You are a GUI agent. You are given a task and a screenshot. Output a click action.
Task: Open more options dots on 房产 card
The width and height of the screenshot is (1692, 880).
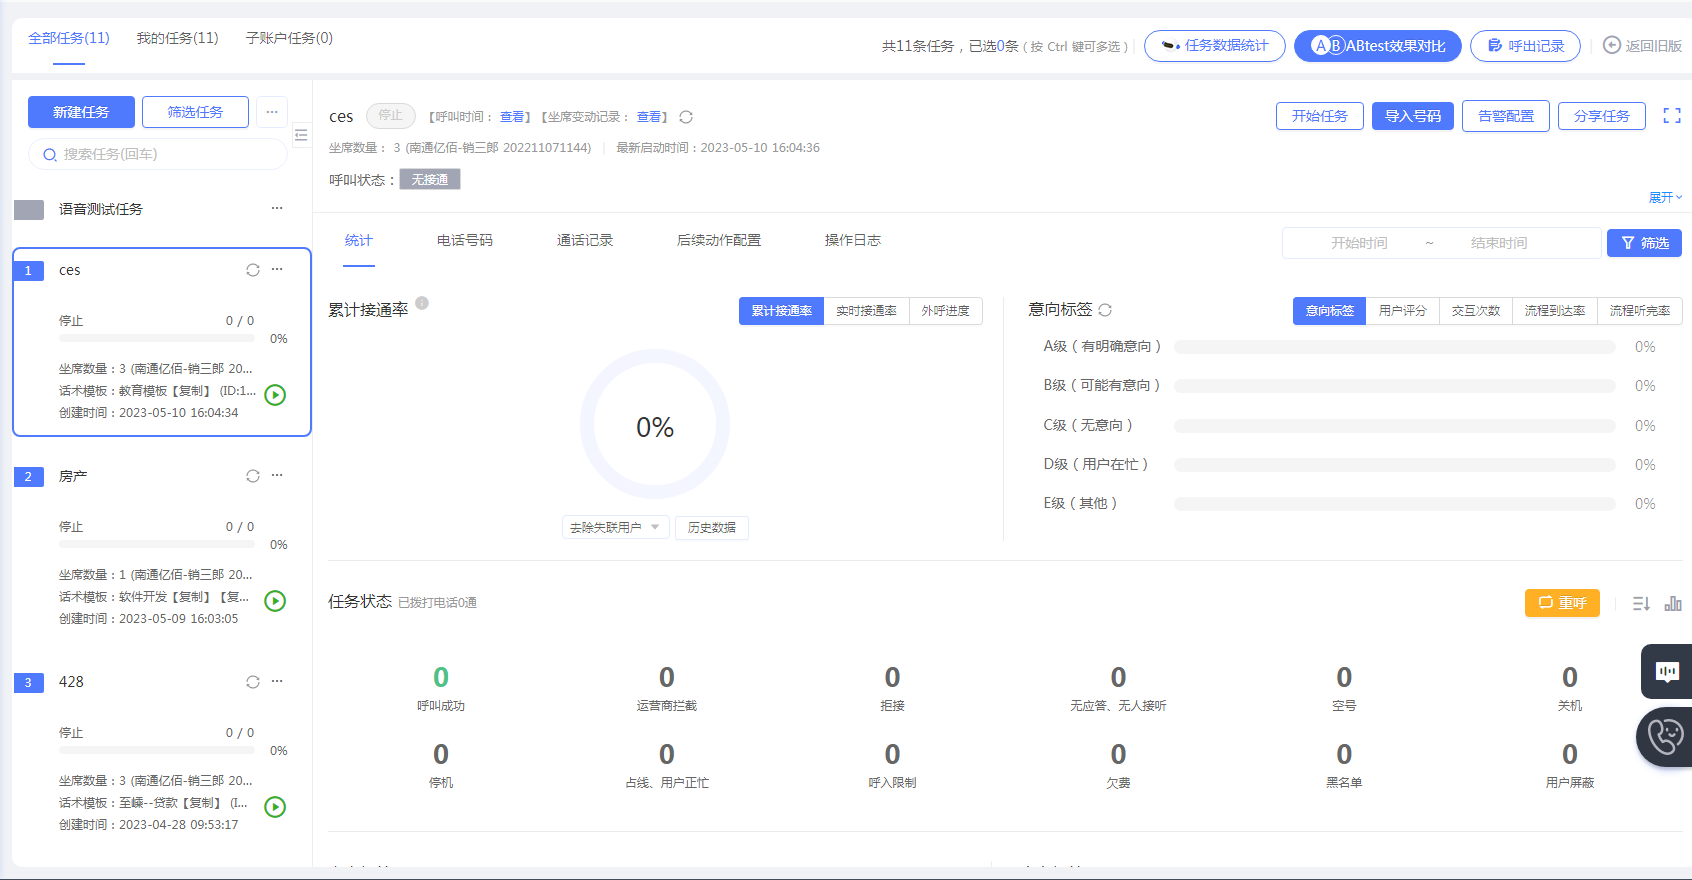tap(277, 475)
